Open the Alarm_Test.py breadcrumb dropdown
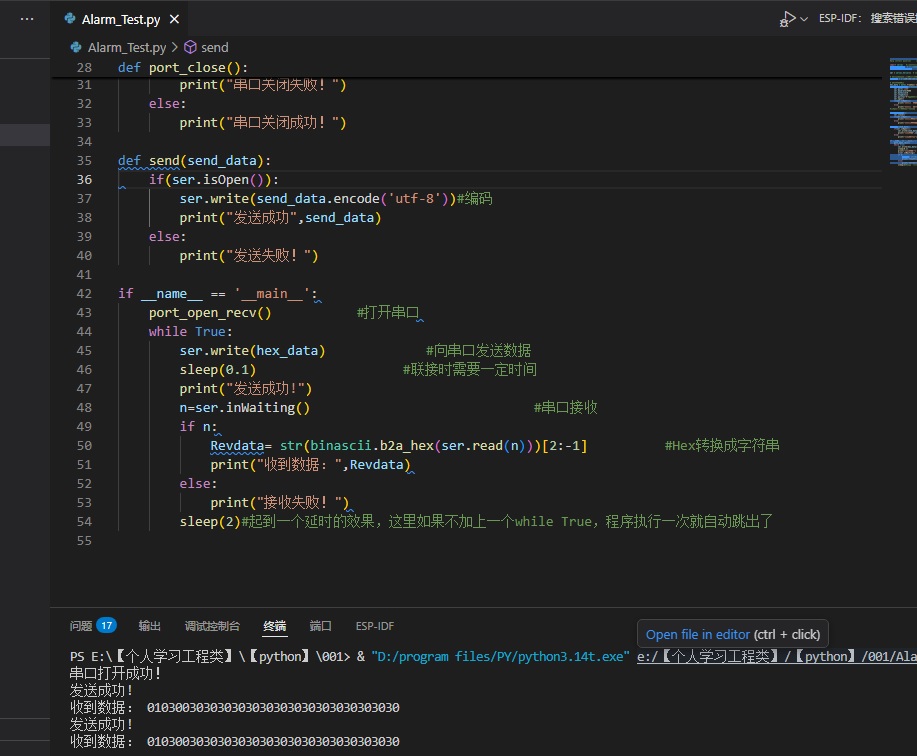The height and width of the screenshot is (756, 917). [x=128, y=47]
